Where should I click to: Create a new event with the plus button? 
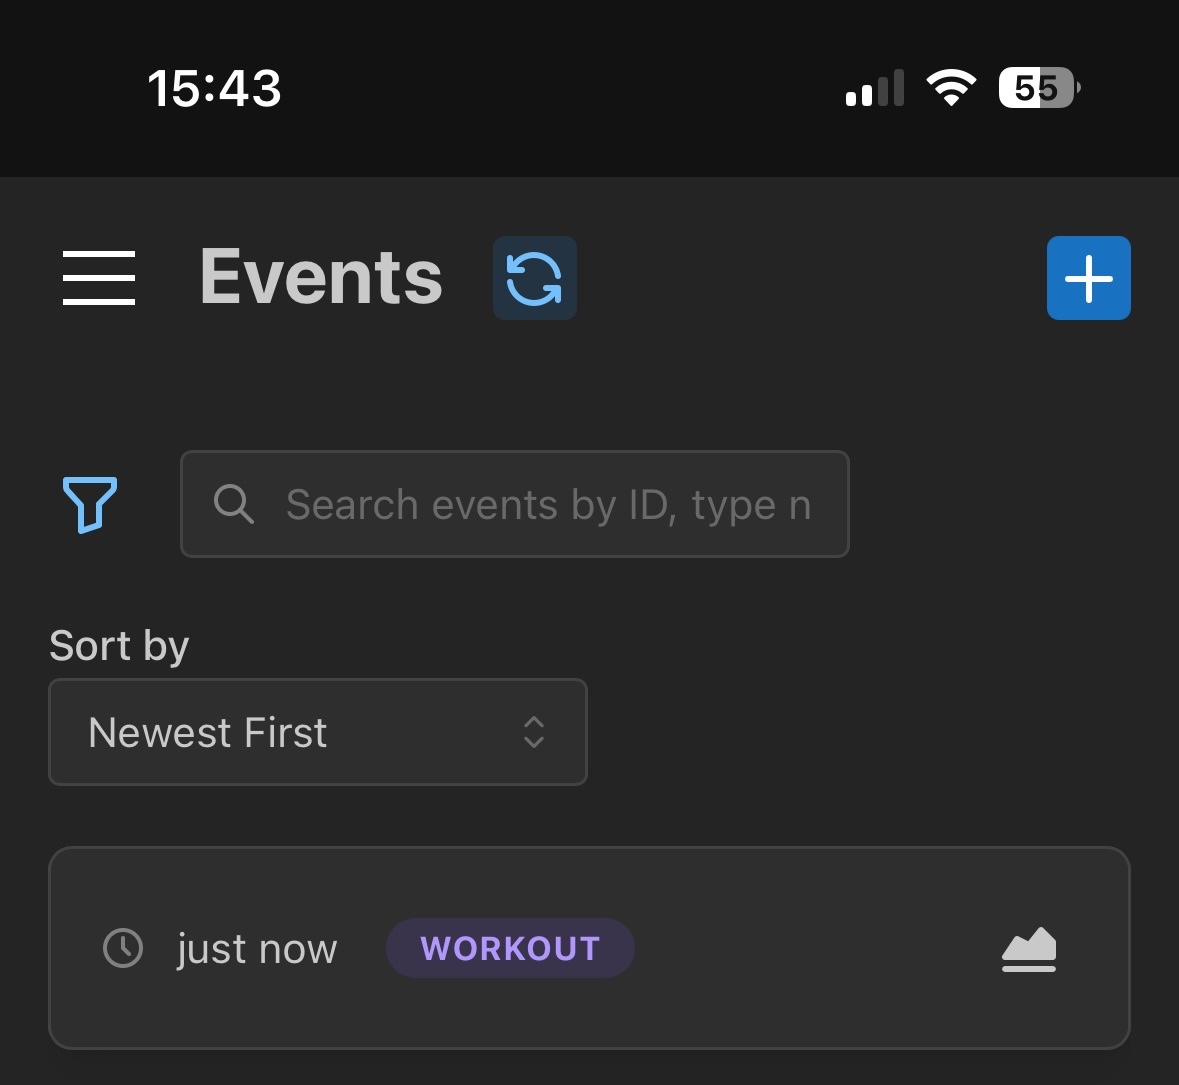(1088, 278)
